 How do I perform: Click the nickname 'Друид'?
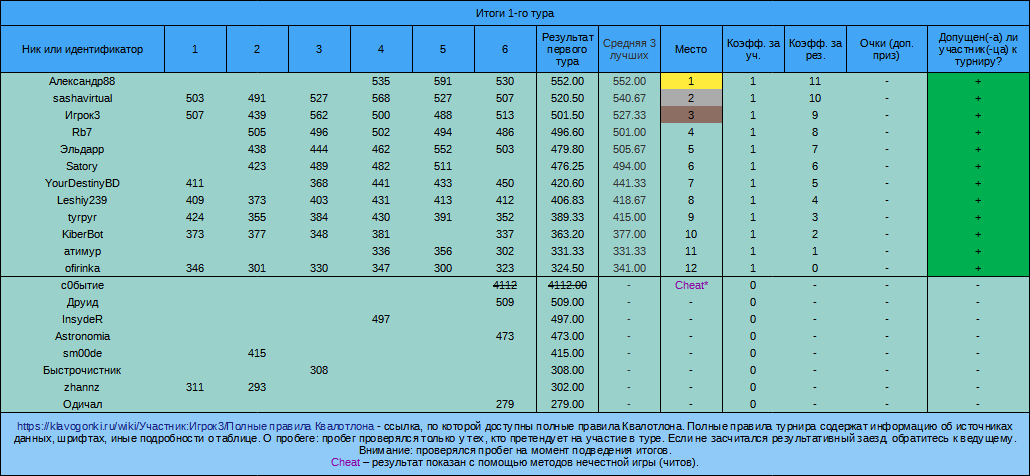coord(83,303)
